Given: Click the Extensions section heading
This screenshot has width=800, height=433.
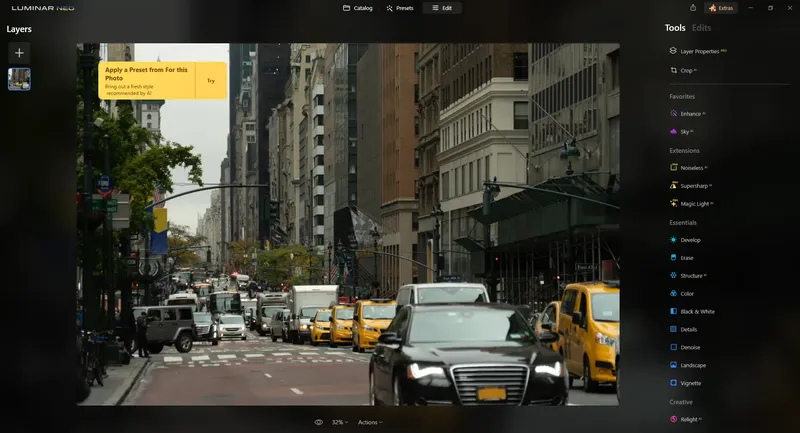Looking at the screenshot, I should click(x=684, y=150).
